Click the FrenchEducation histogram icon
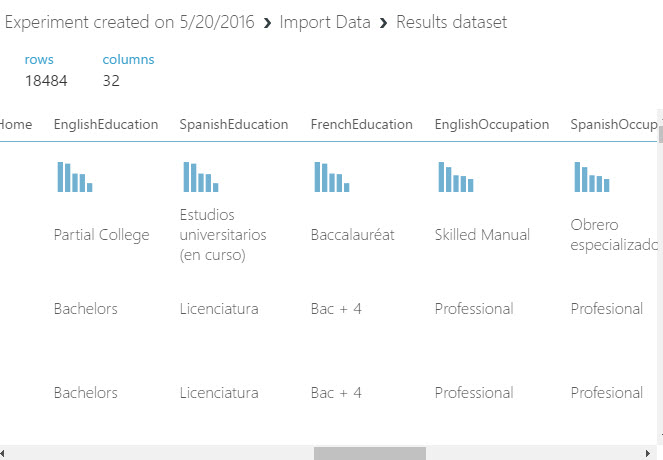Screen dimensions: 663x460 (x=332, y=177)
